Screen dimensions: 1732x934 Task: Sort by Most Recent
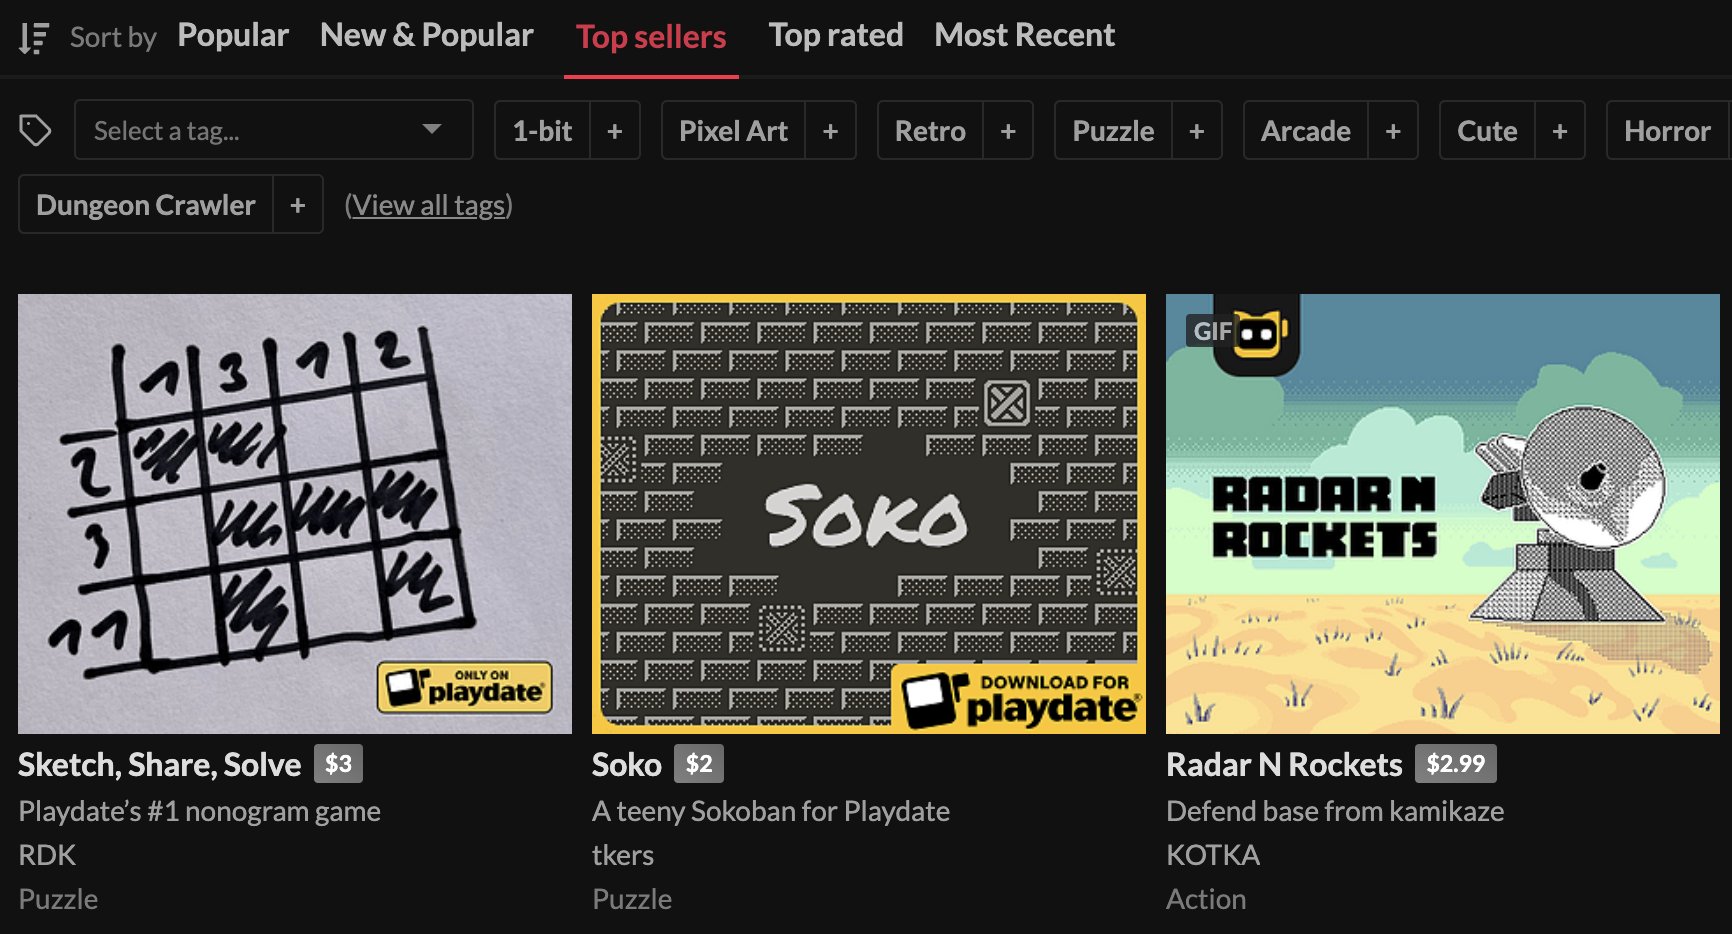(1024, 35)
